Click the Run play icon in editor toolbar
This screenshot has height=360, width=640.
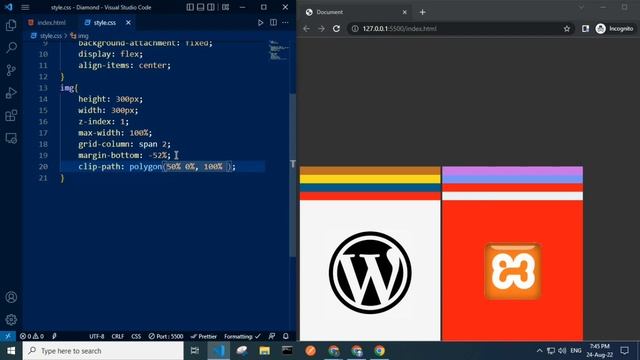coord(260,23)
